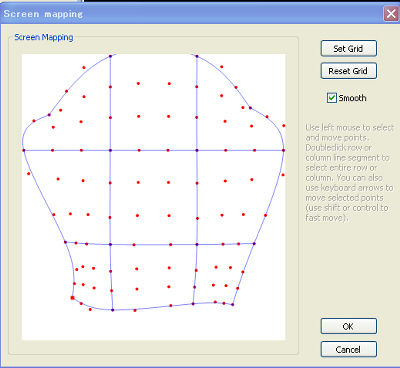Select the enlarged red square grid point
The height and width of the screenshot is (368, 400).
(73, 298)
